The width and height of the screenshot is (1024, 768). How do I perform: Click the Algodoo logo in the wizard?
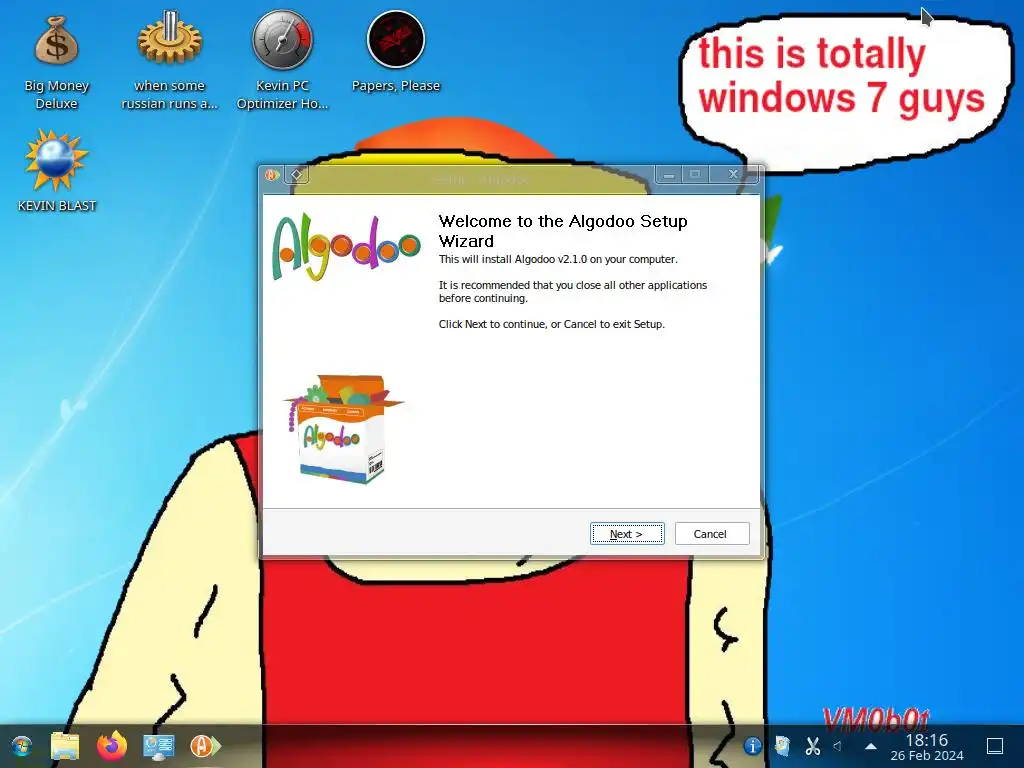[x=346, y=248]
